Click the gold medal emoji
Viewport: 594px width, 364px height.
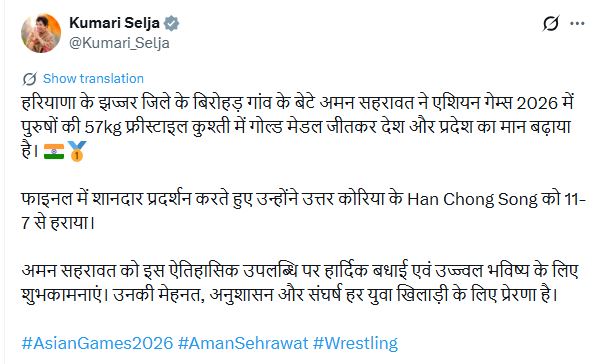coord(77,151)
